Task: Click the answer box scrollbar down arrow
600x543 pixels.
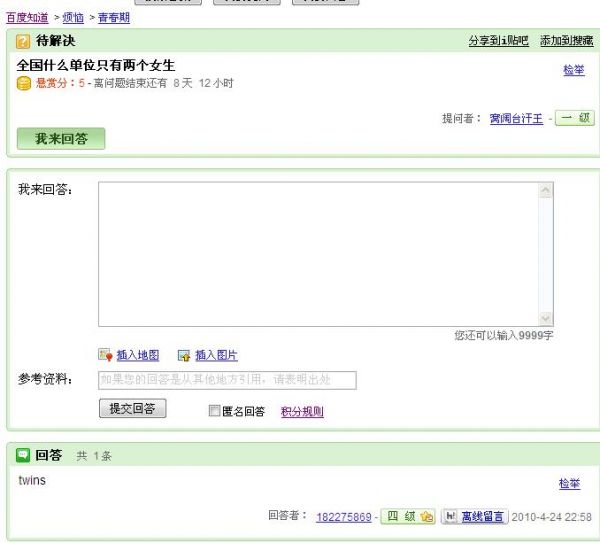Action: click(x=545, y=317)
